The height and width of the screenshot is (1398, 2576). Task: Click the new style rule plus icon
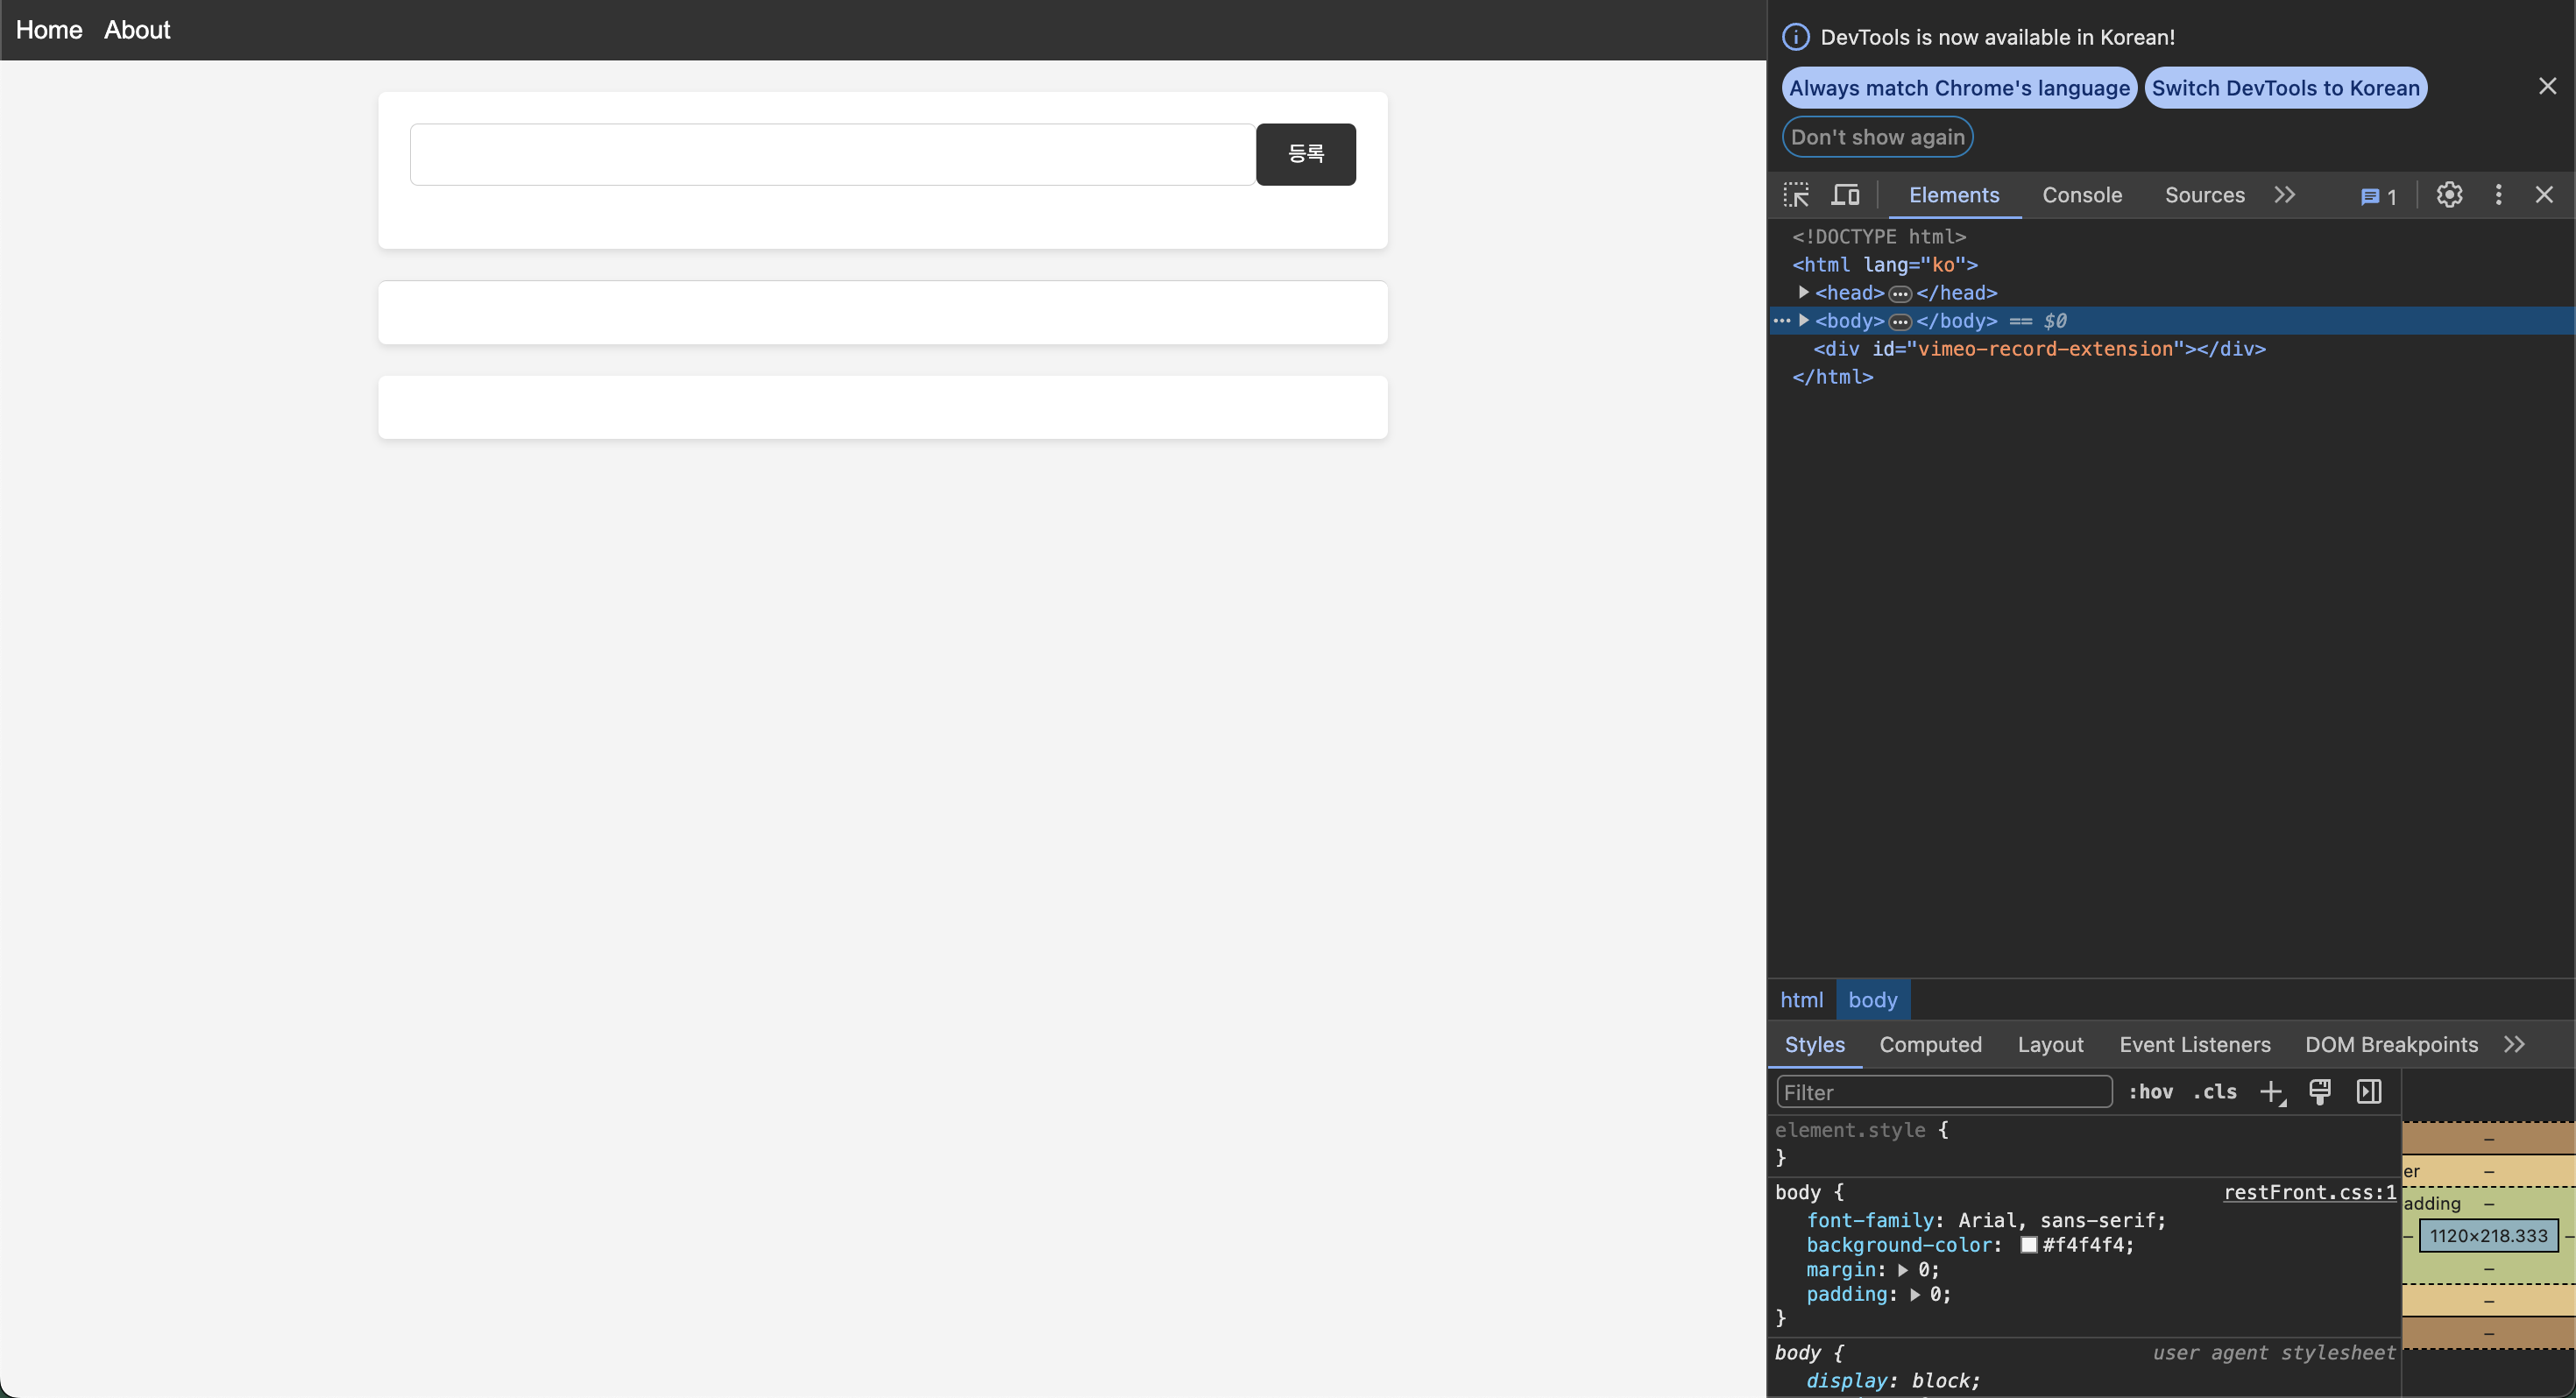[2272, 1092]
